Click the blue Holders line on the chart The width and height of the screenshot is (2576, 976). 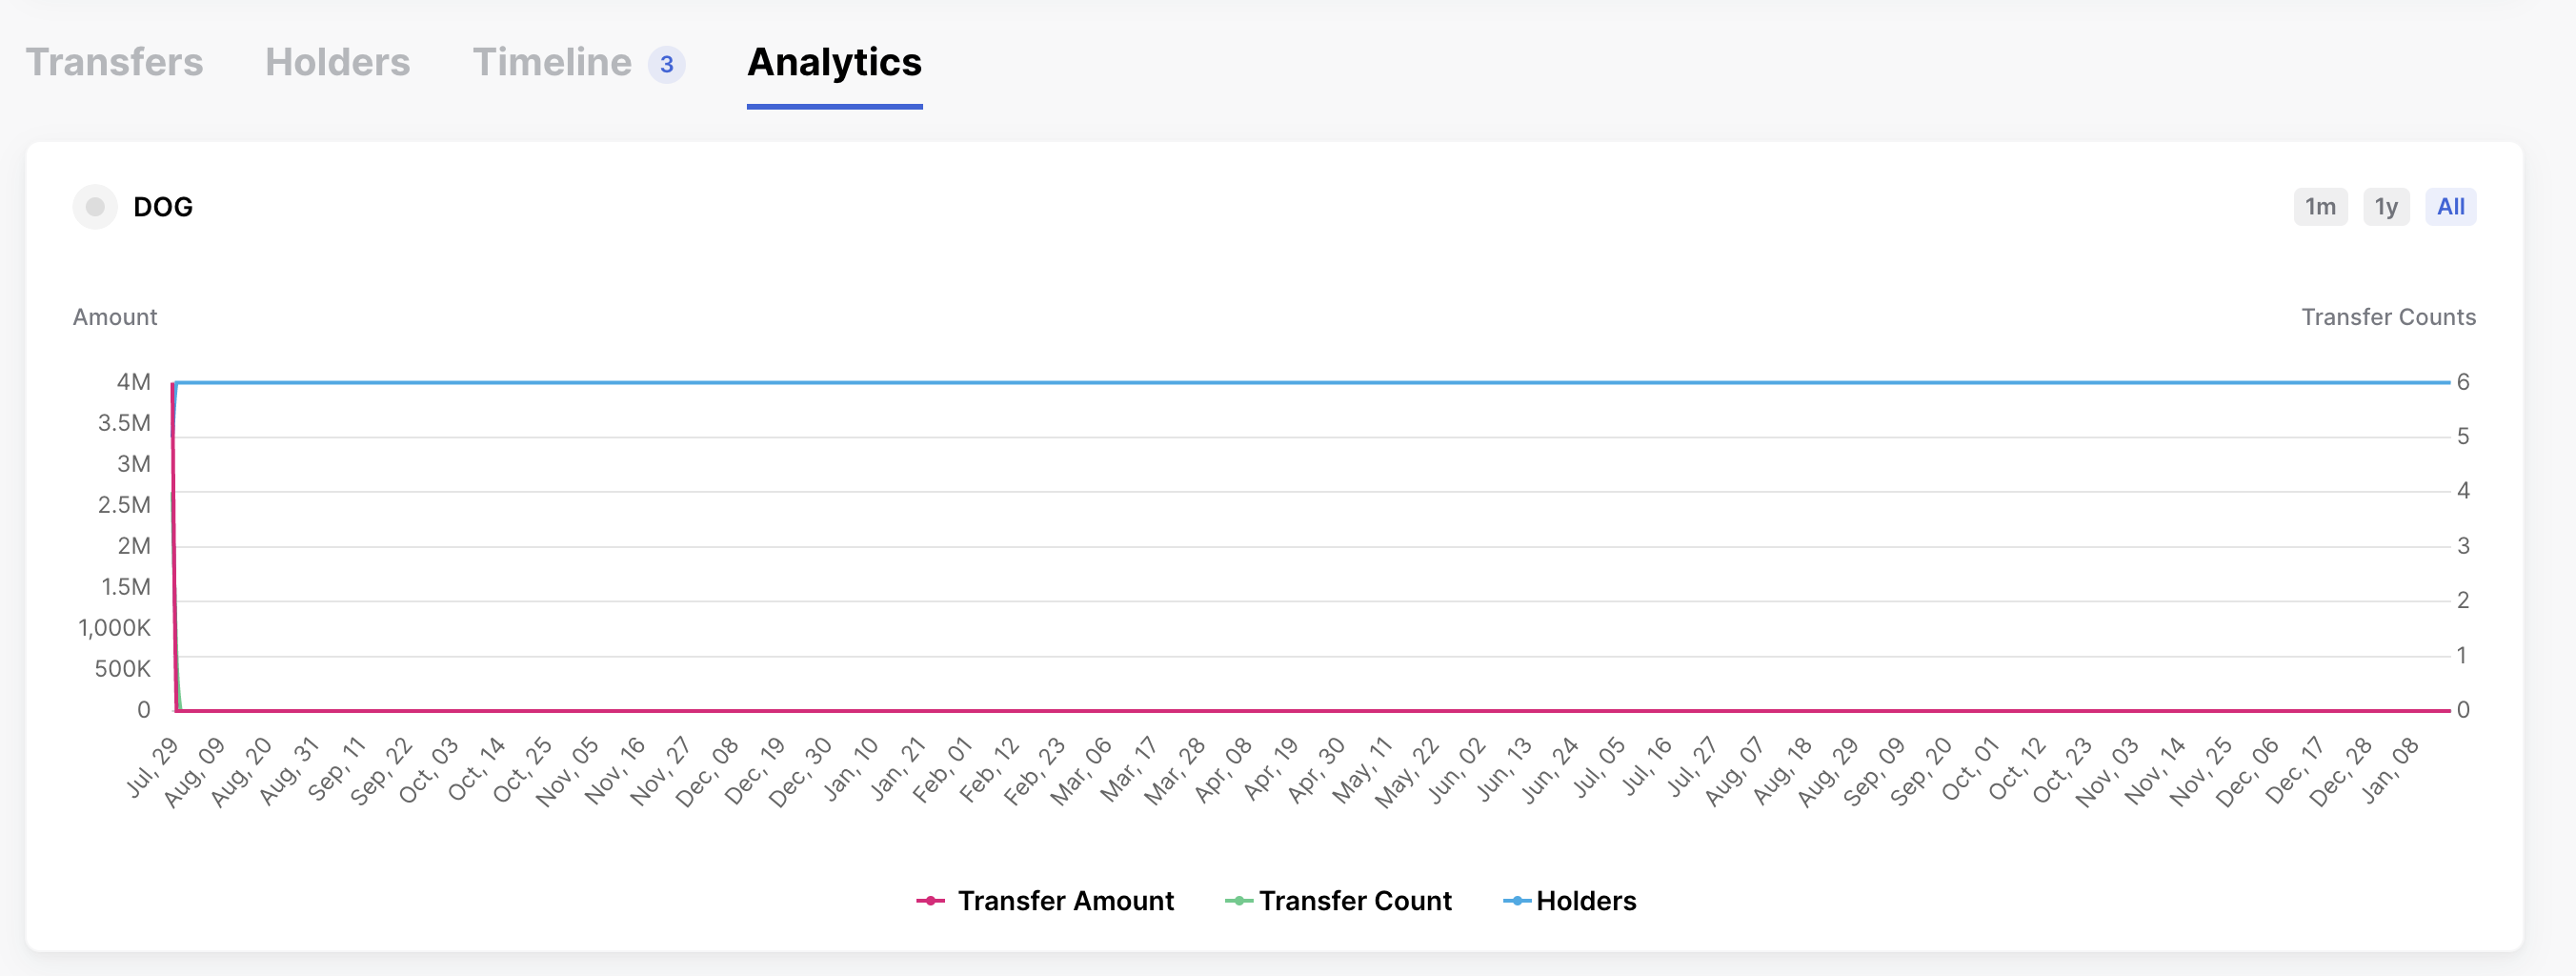tap(1300, 382)
